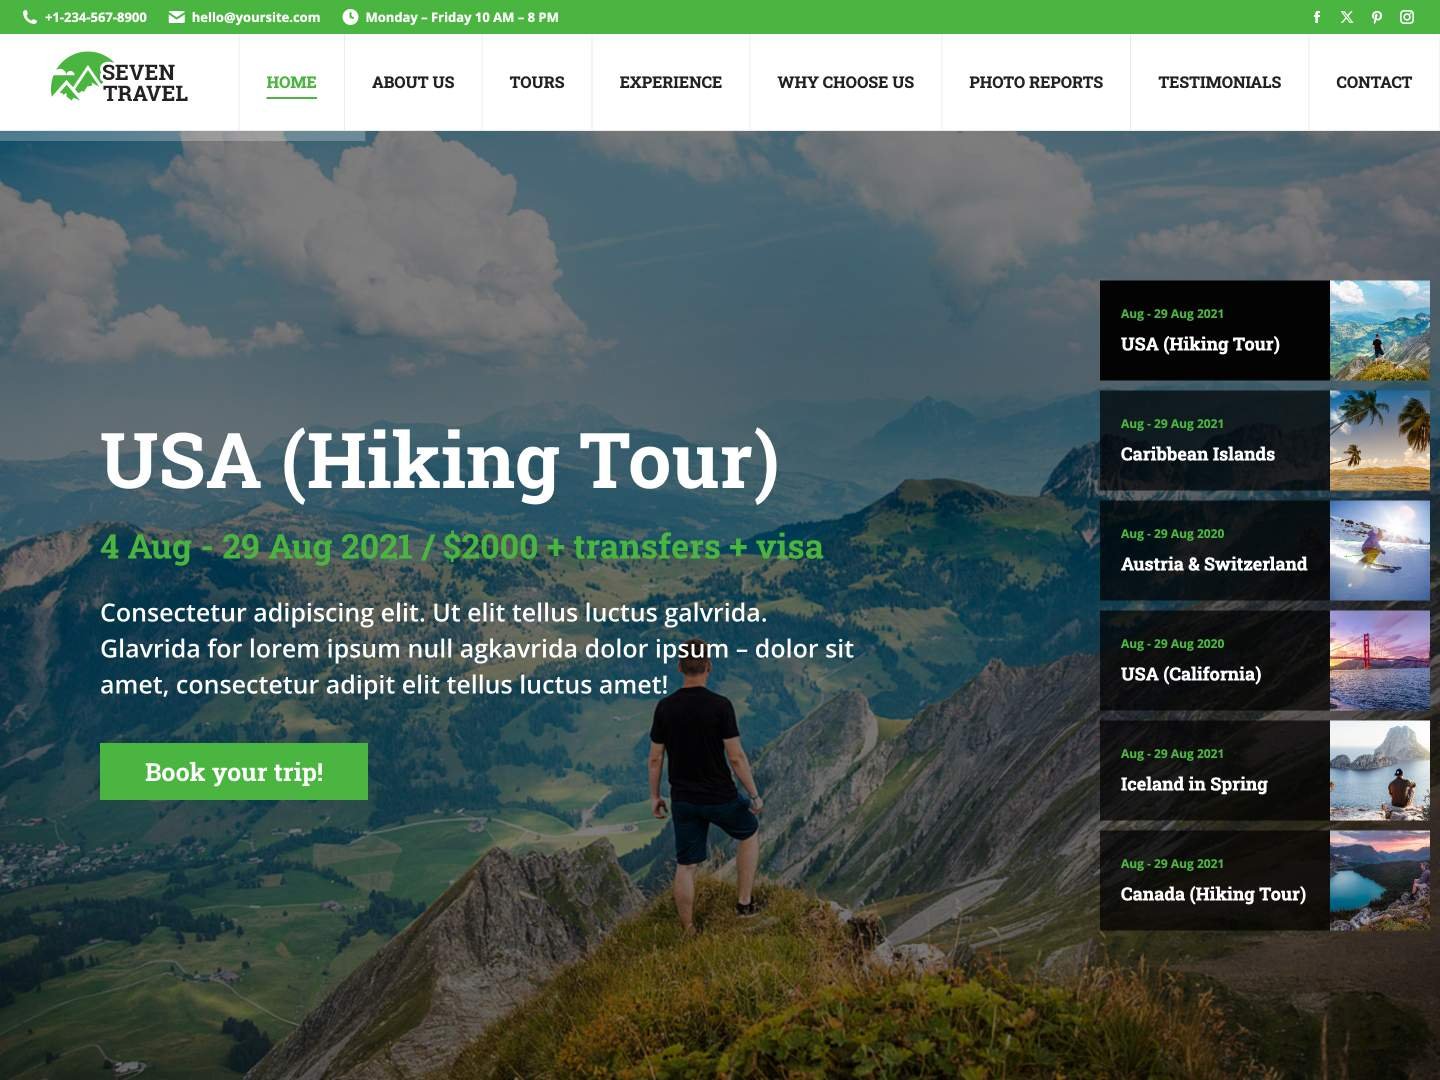Open the Instagram social icon
The image size is (1440, 1080).
[1407, 17]
